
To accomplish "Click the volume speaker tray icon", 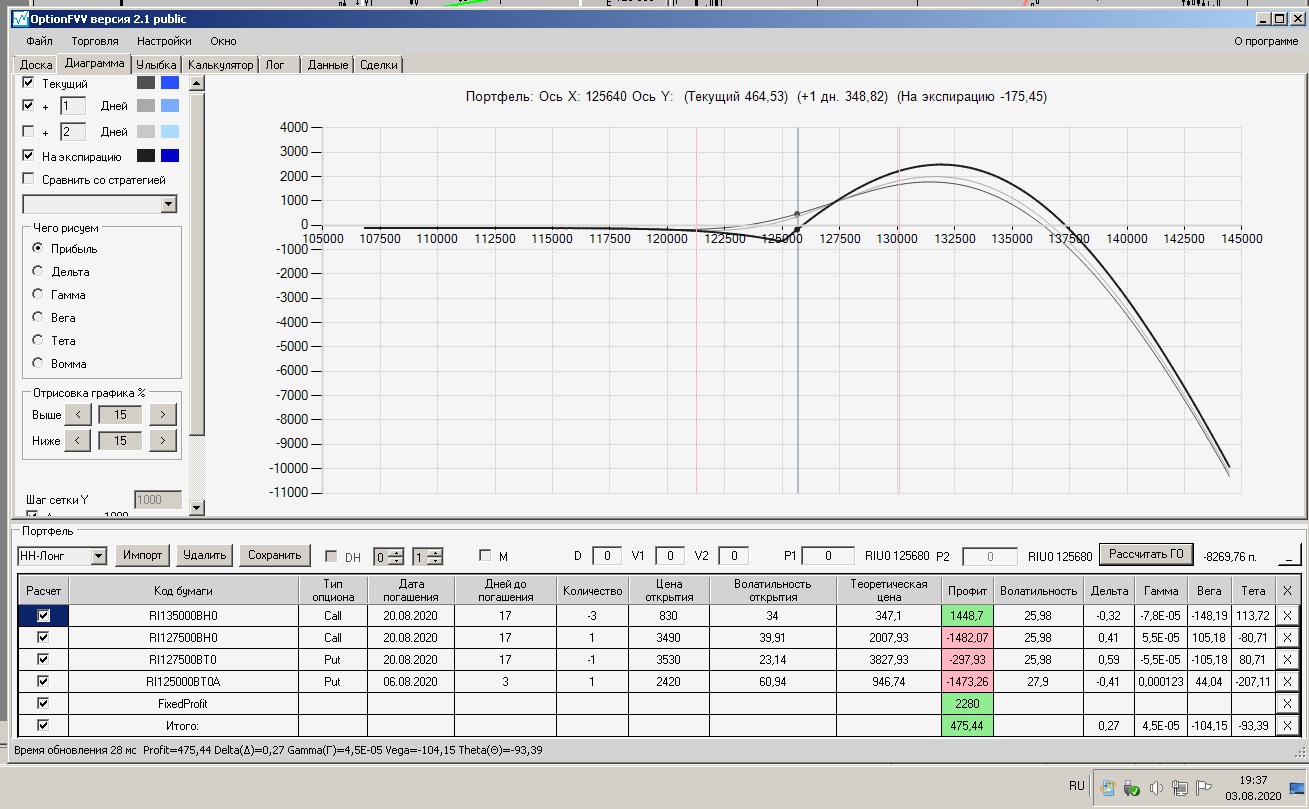I will [1155, 788].
